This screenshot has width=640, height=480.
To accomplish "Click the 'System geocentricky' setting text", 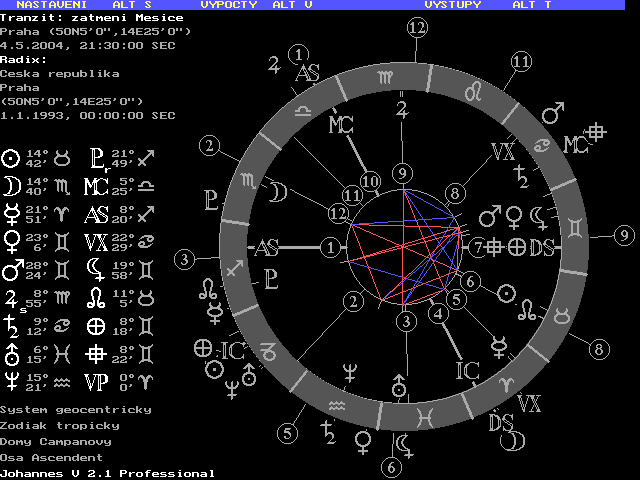I will (75, 410).
